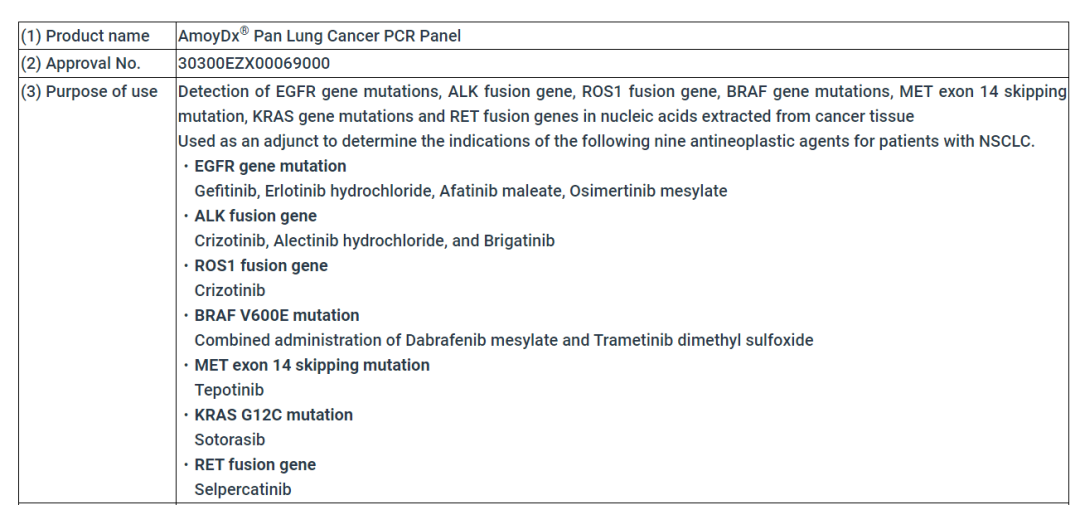Screen dimensions: 1080x505
Task: Click the "RET fusion gene" bold heading
Action: point(255,464)
